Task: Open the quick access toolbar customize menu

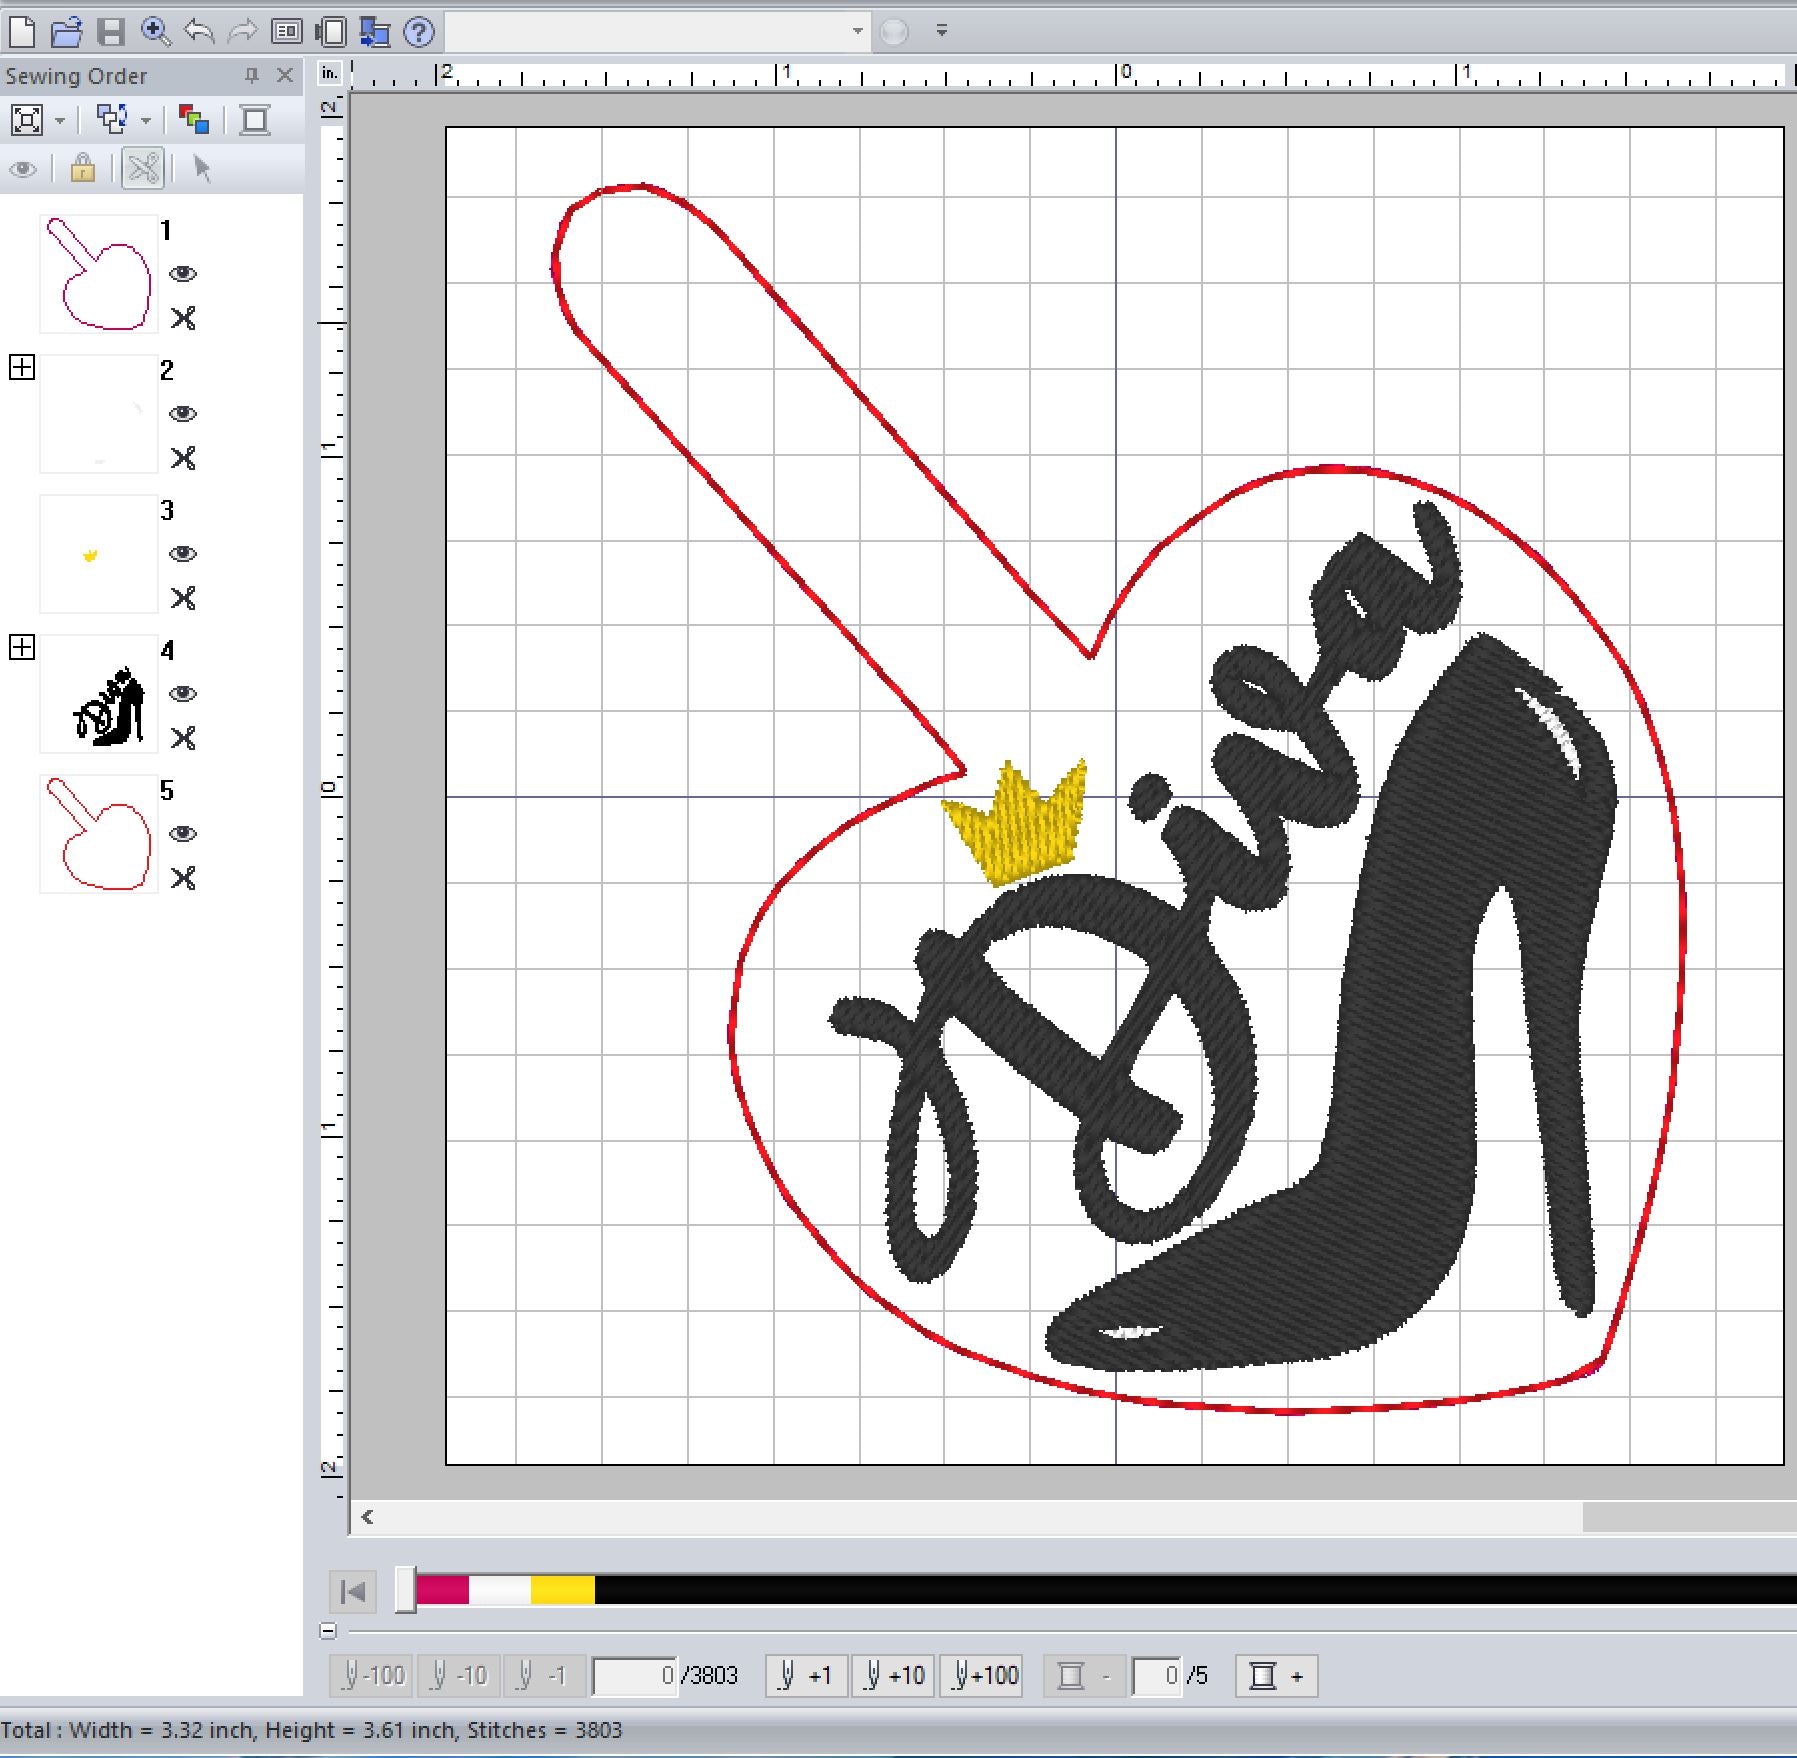Action: point(941,32)
